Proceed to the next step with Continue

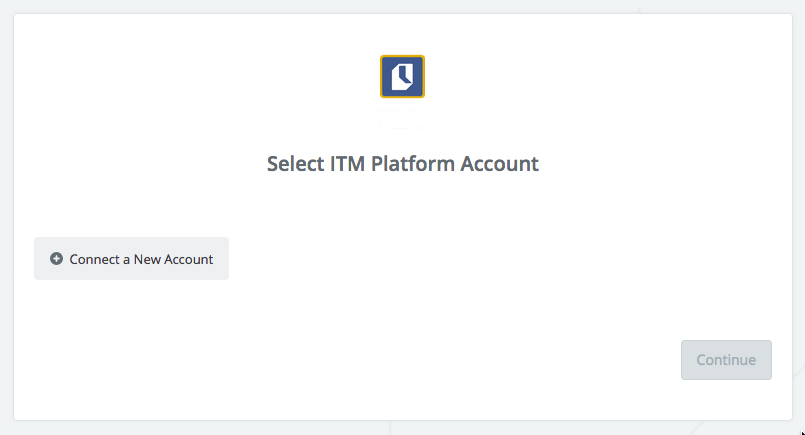[x=726, y=360]
